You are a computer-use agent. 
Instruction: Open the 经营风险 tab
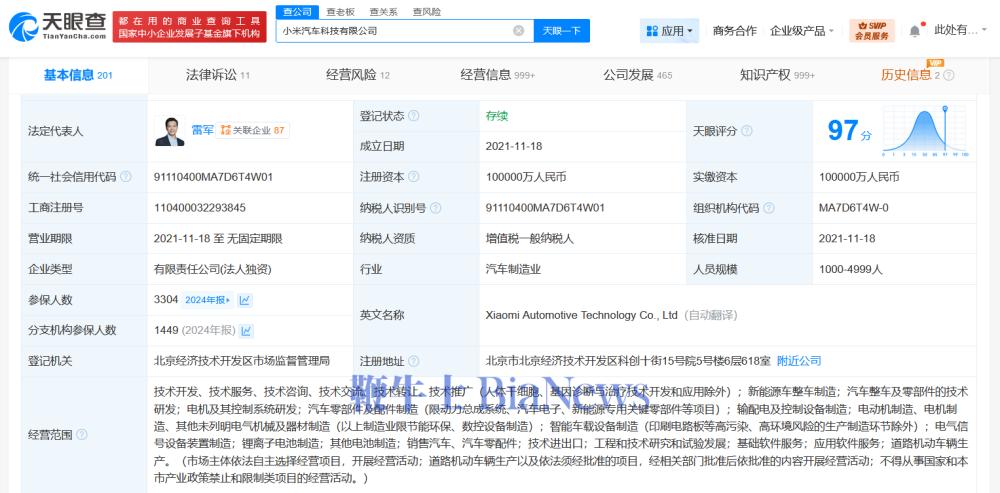tap(358, 75)
